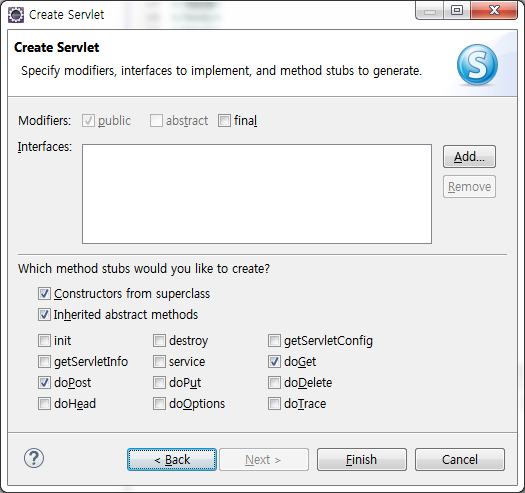This screenshot has width=525, height=493.
Task: Click the Finish button
Action: pos(362,460)
